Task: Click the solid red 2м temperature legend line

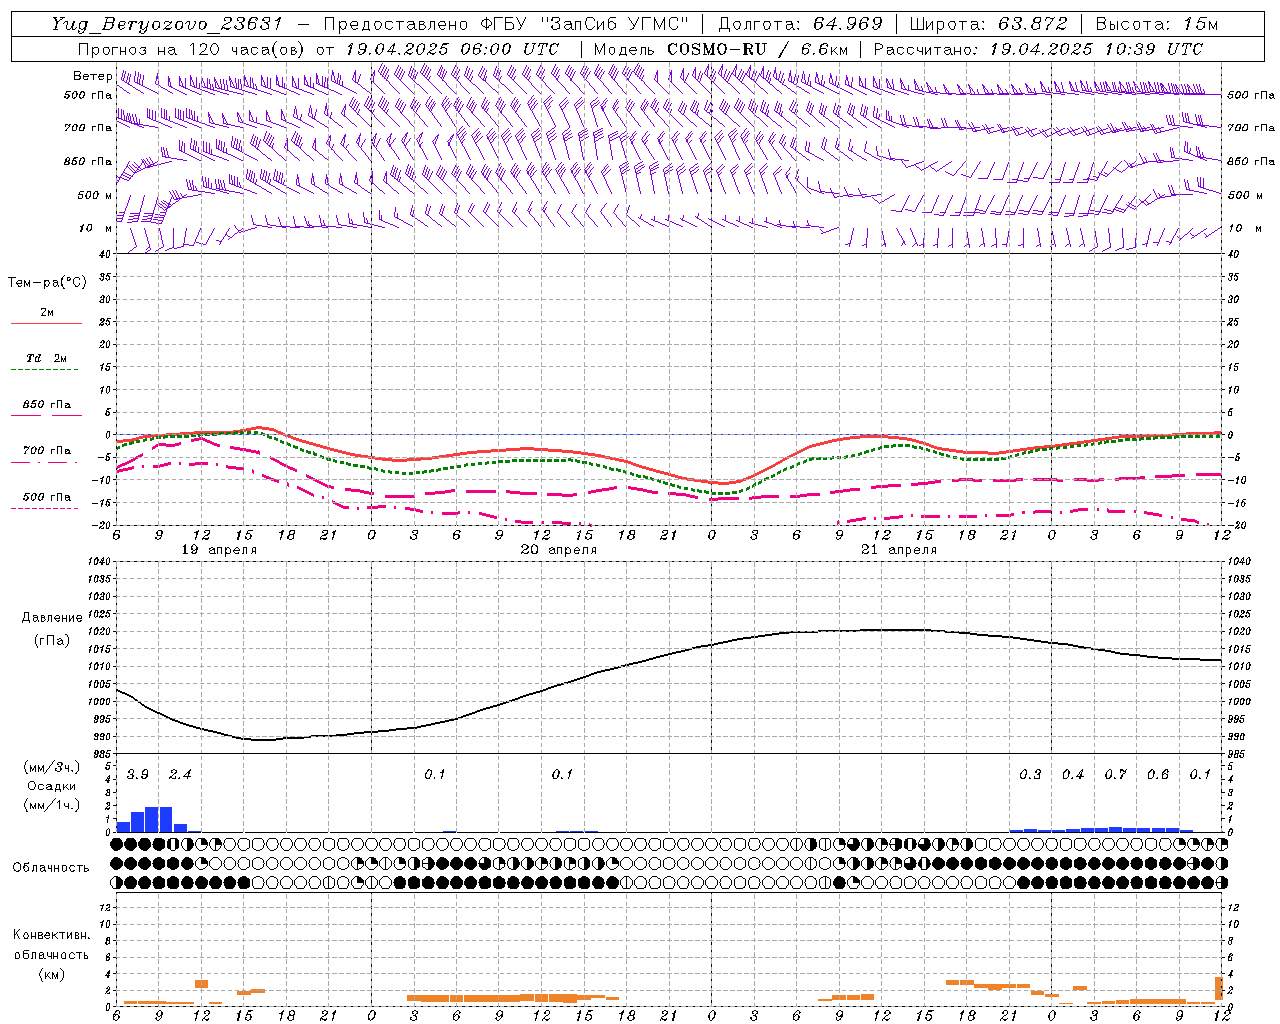Action: 46,323
